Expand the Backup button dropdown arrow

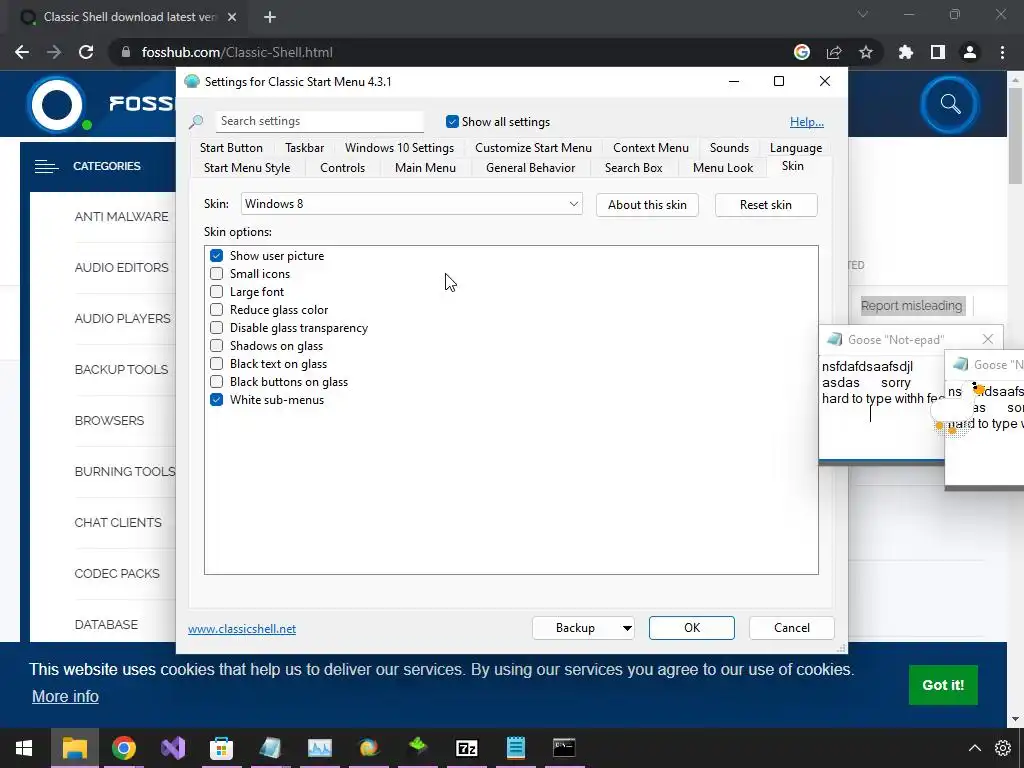[x=626, y=628]
